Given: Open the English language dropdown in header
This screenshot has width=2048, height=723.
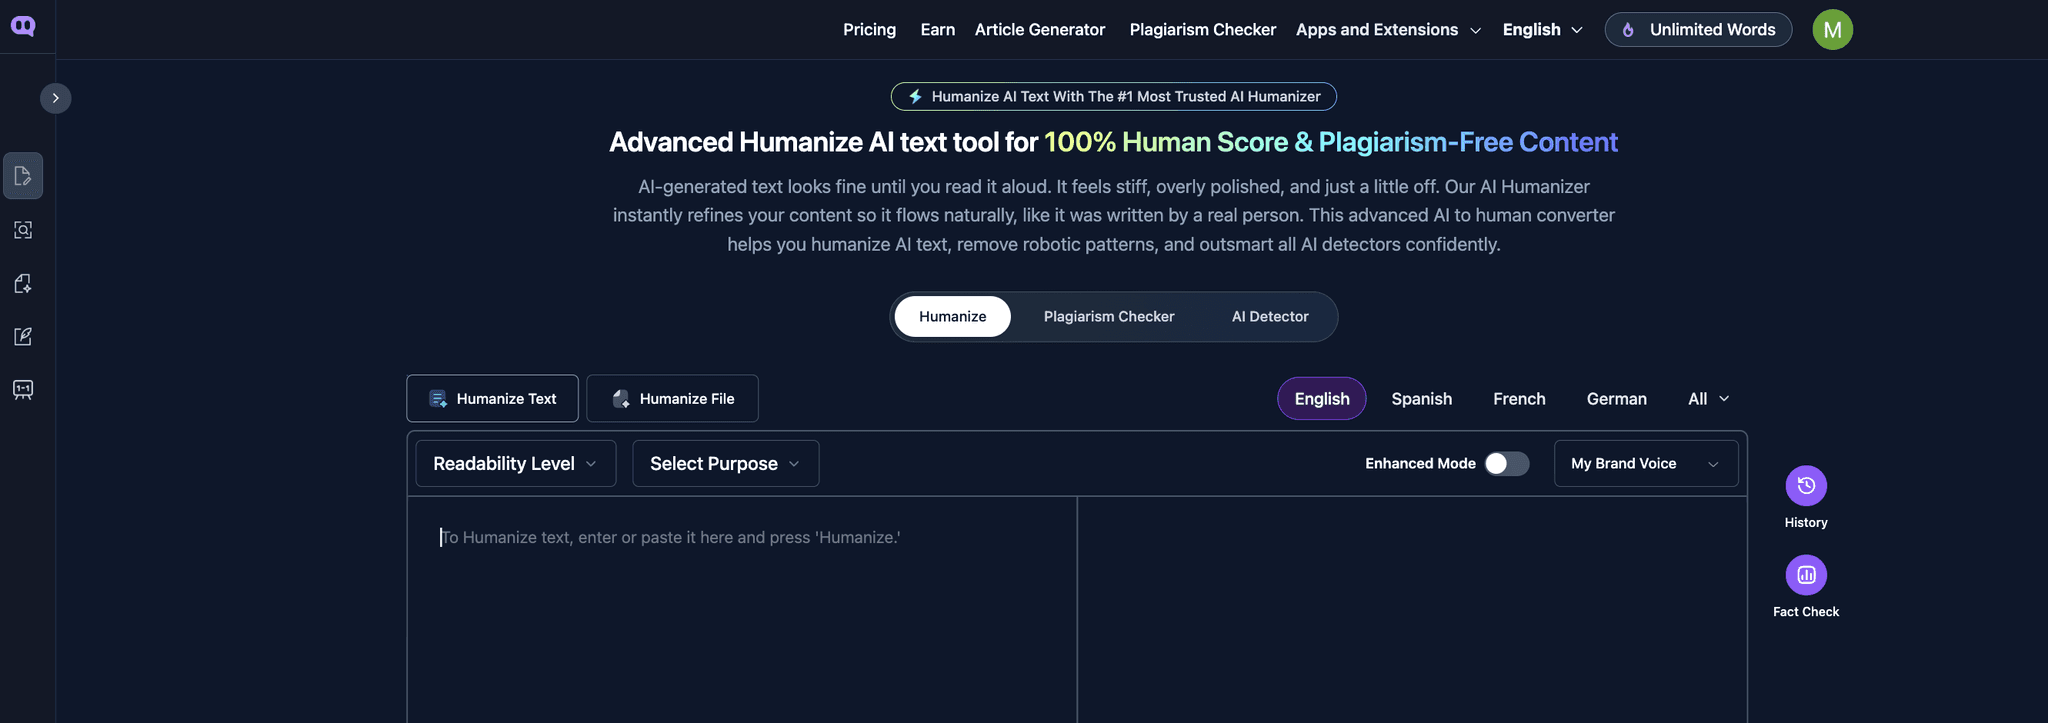Looking at the screenshot, I should pyautogui.click(x=1542, y=30).
